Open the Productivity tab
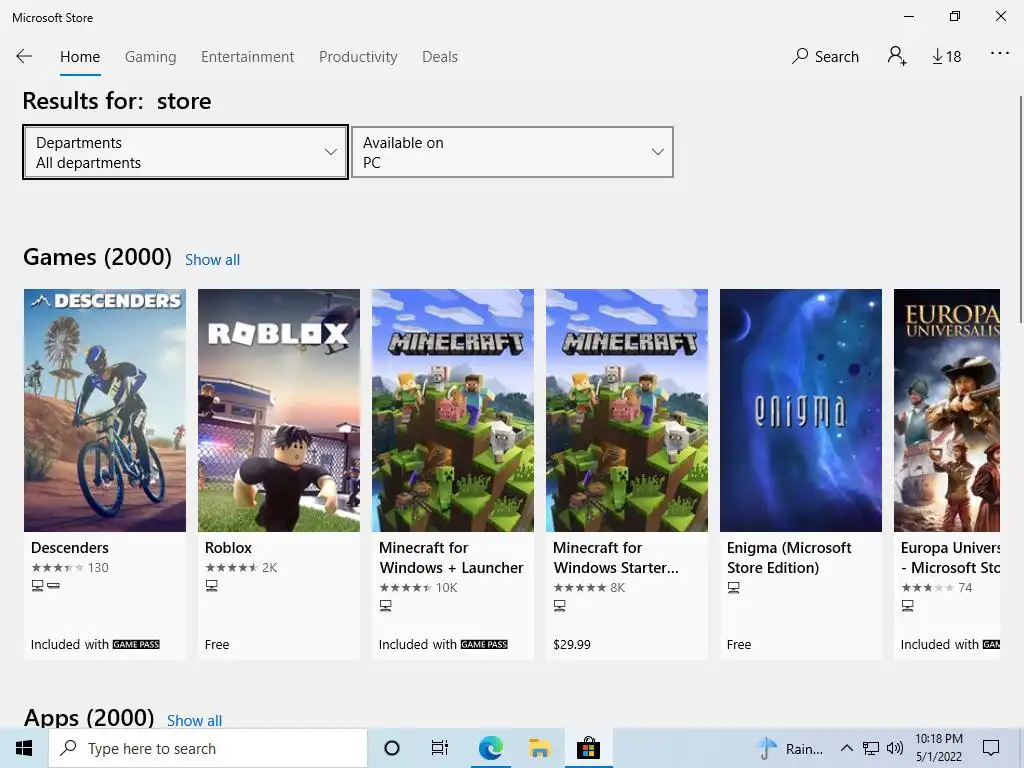The image size is (1024, 768). click(358, 57)
